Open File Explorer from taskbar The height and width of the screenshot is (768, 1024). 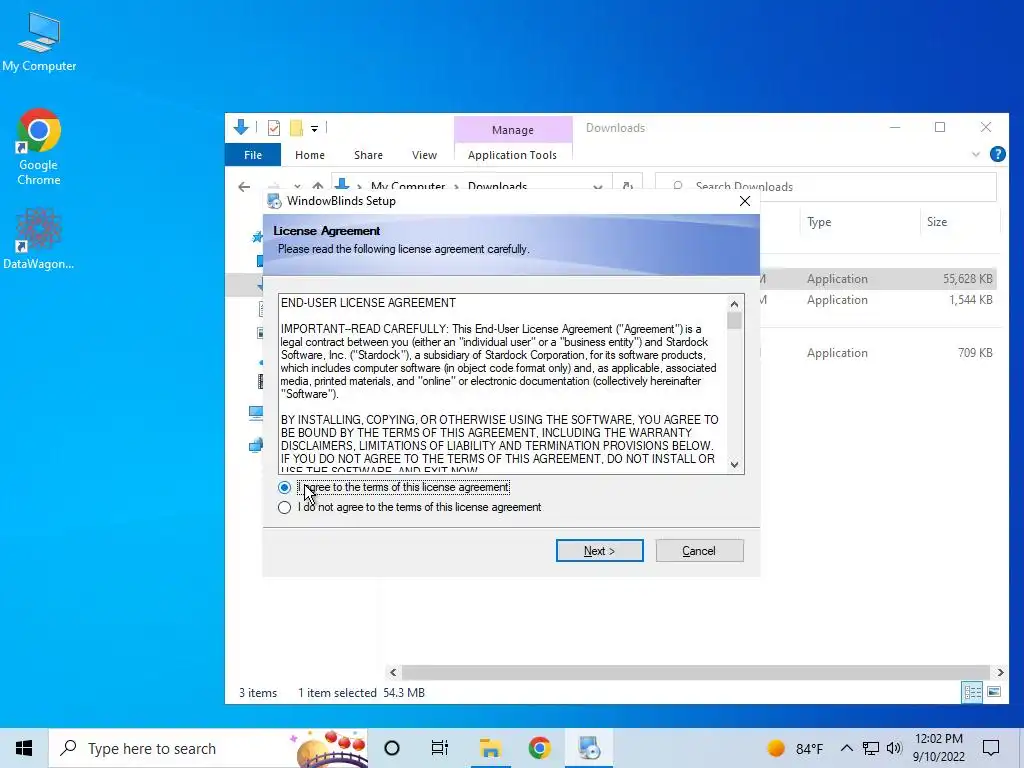click(490, 748)
